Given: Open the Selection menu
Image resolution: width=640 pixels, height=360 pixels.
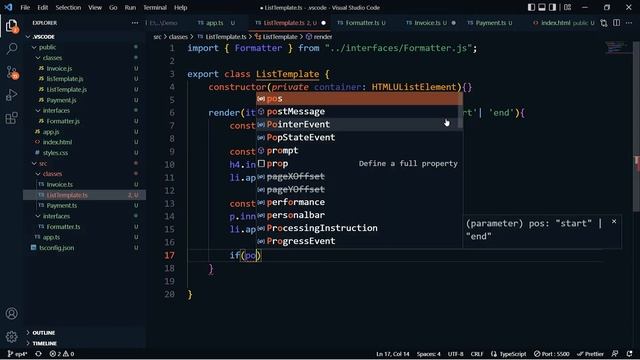Looking at the screenshot, I should (68, 7).
